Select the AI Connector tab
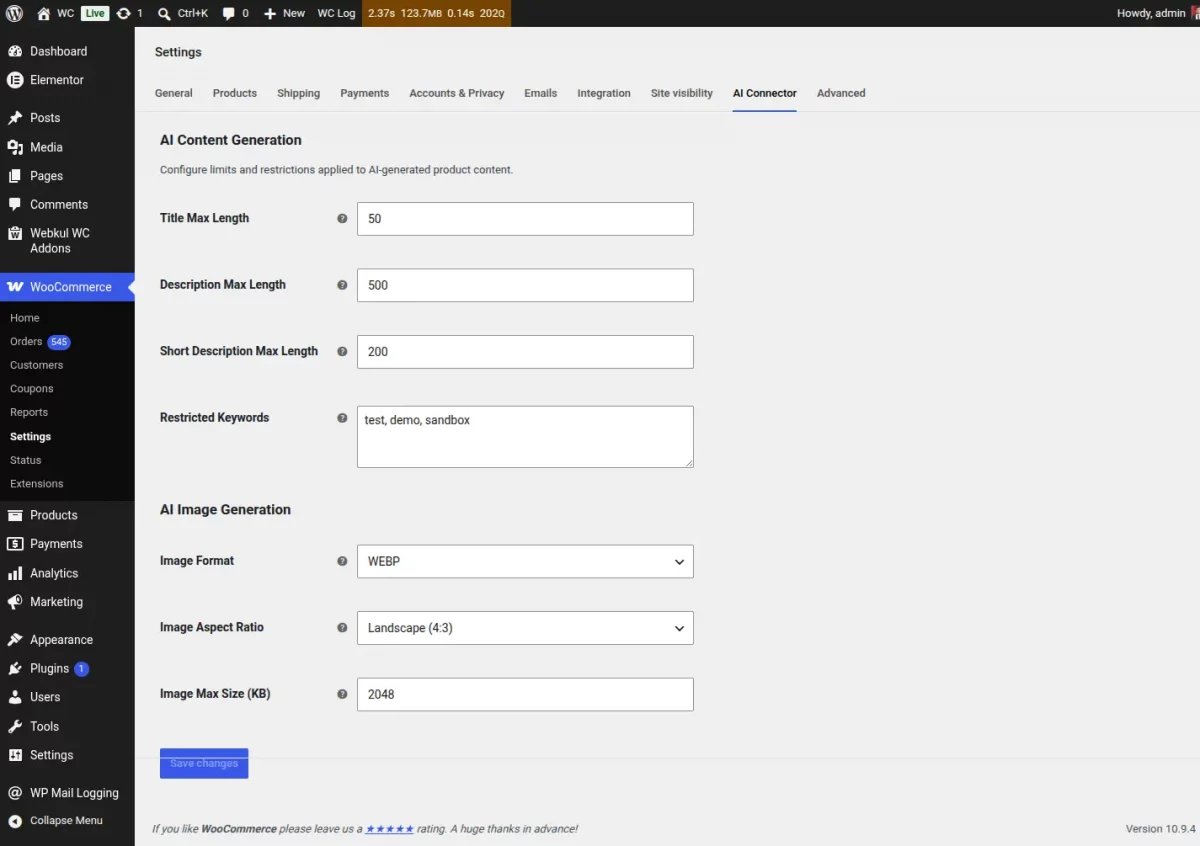Viewport: 1200px width, 846px height. tap(765, 93)
